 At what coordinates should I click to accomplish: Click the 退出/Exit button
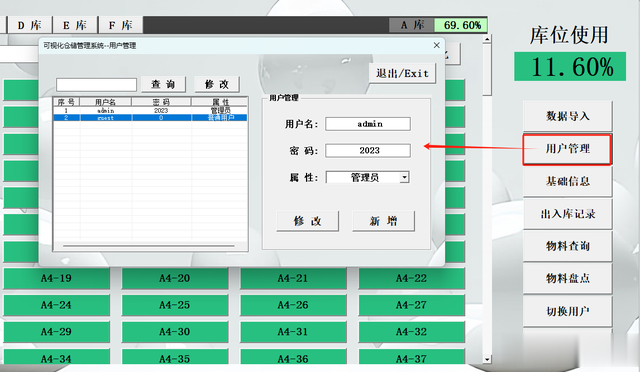(x=402, y=74)
